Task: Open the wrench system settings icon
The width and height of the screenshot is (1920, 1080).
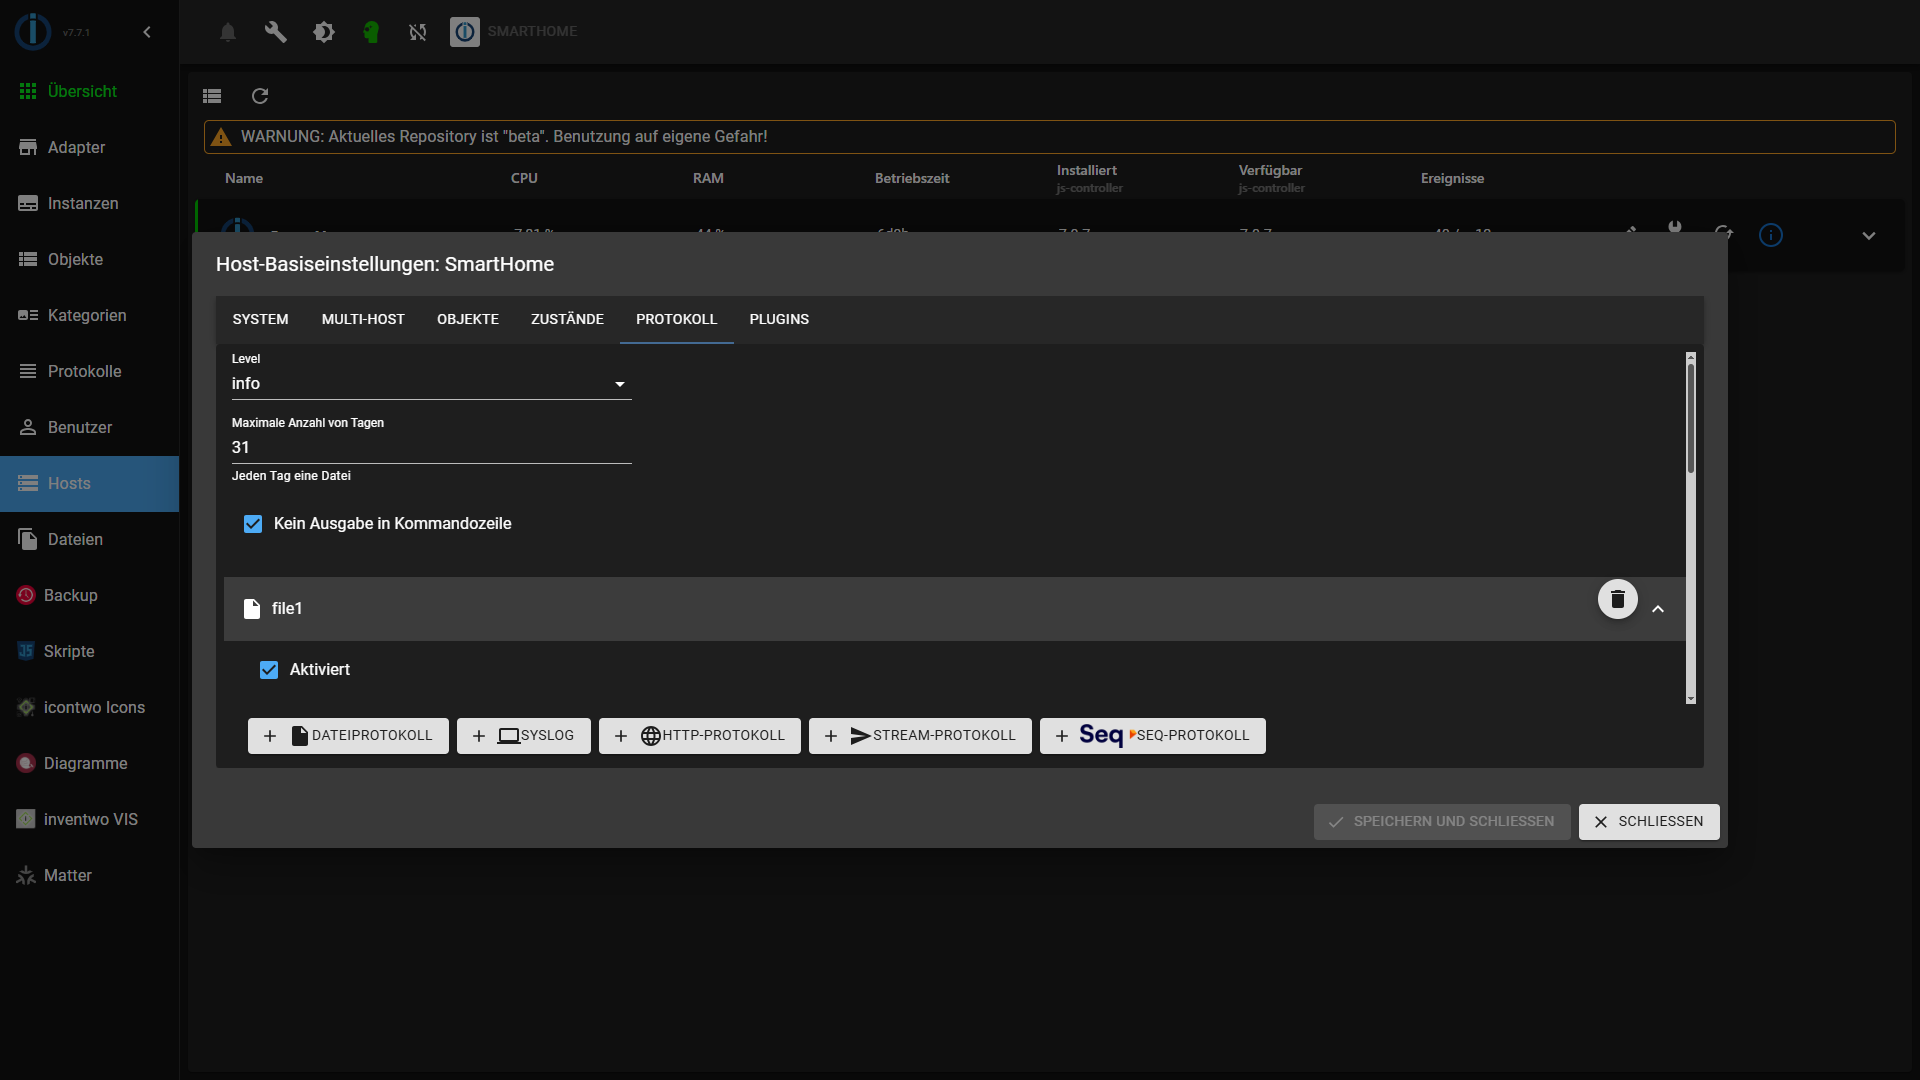Action: [x=276, y=32]
